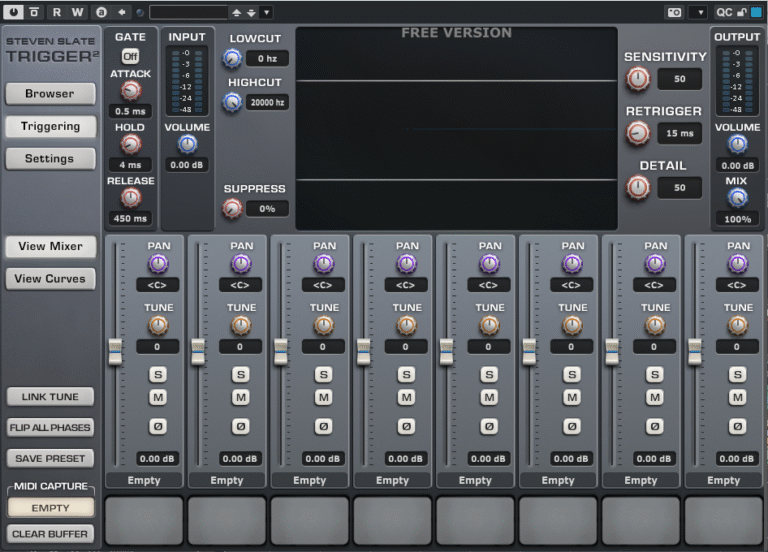The height and width of the screenshot is (552, 768).
Task: Click the camera snapshot icon in top bar
Action: point(675,12)
